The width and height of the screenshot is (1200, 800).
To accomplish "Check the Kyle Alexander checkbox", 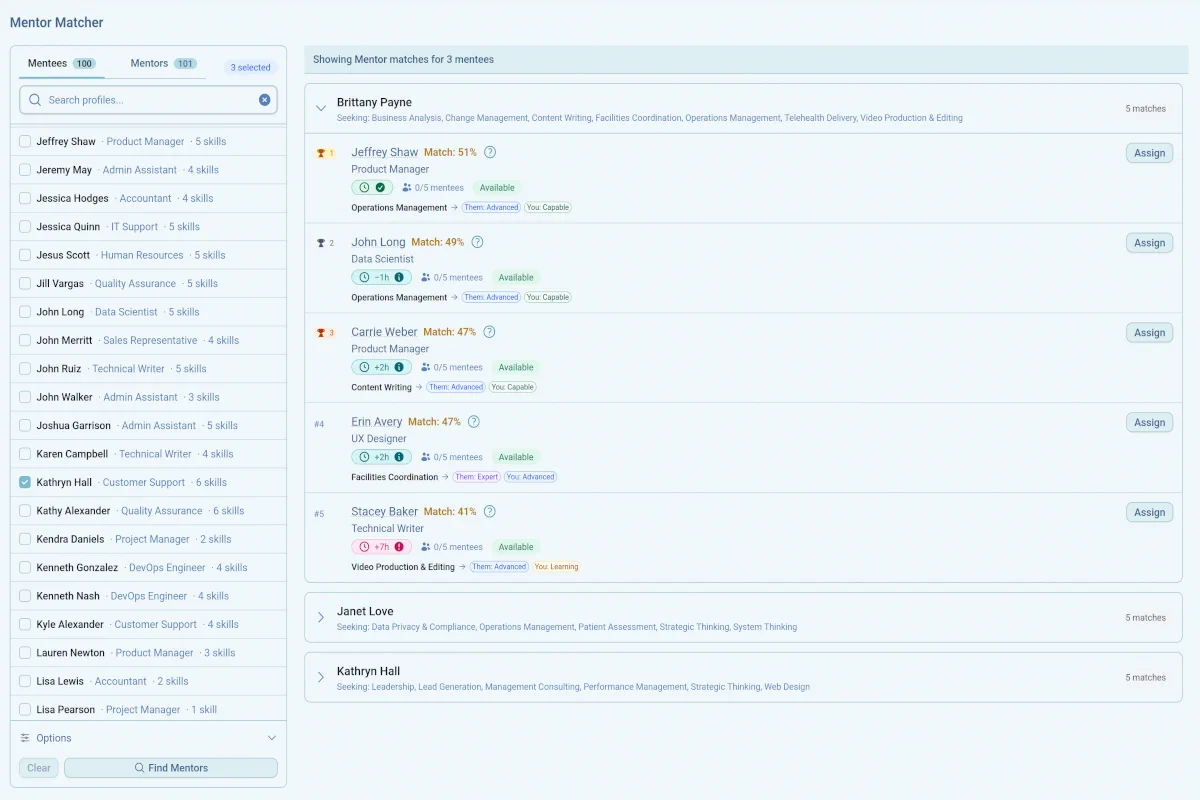I will coord(25,624).
